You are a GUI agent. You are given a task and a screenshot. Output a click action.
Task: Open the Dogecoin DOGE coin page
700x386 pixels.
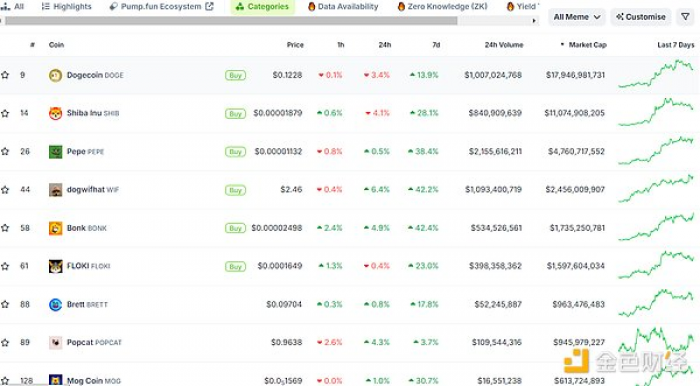pos(95,75)
